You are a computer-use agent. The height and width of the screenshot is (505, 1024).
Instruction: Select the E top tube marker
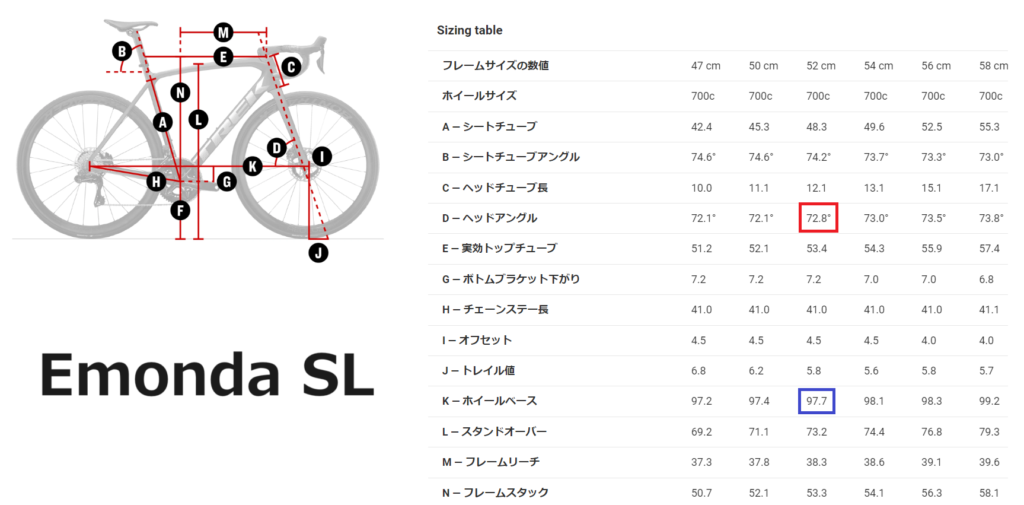(x=222, y=57)
